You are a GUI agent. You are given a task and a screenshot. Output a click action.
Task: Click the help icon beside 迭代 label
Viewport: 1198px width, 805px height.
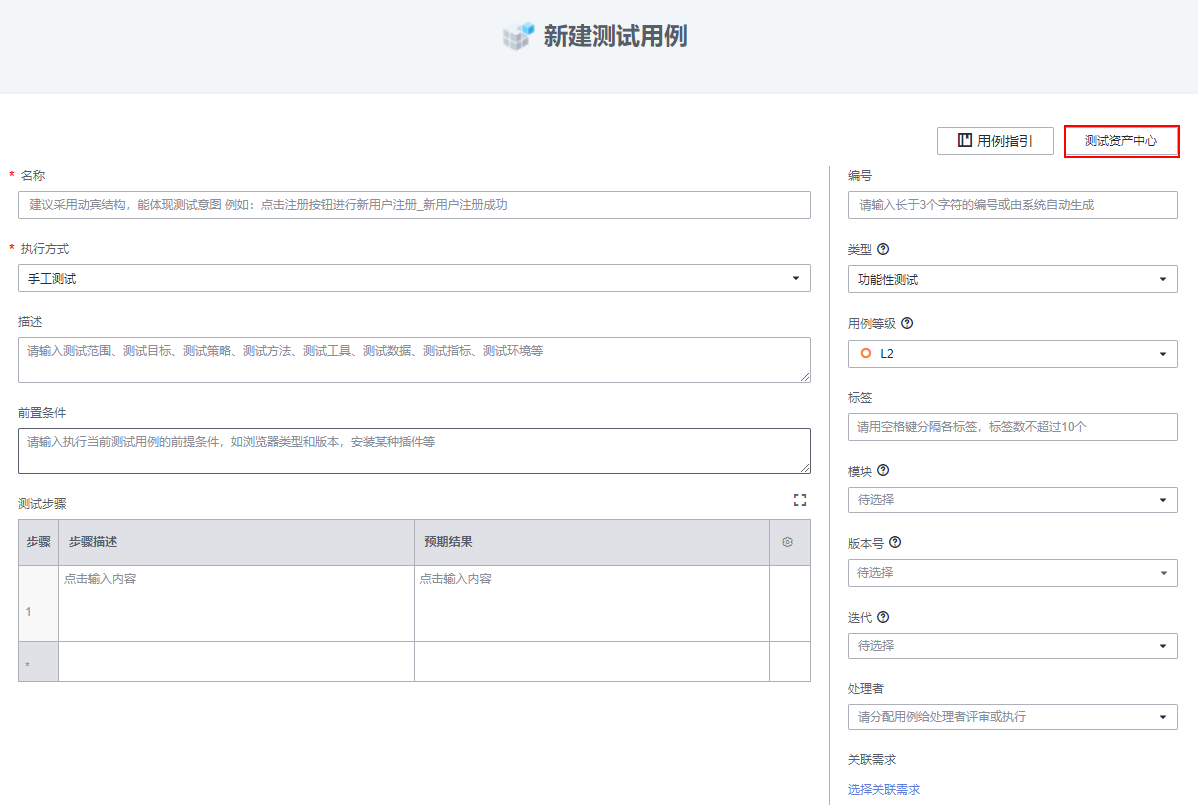click(883, 617)
